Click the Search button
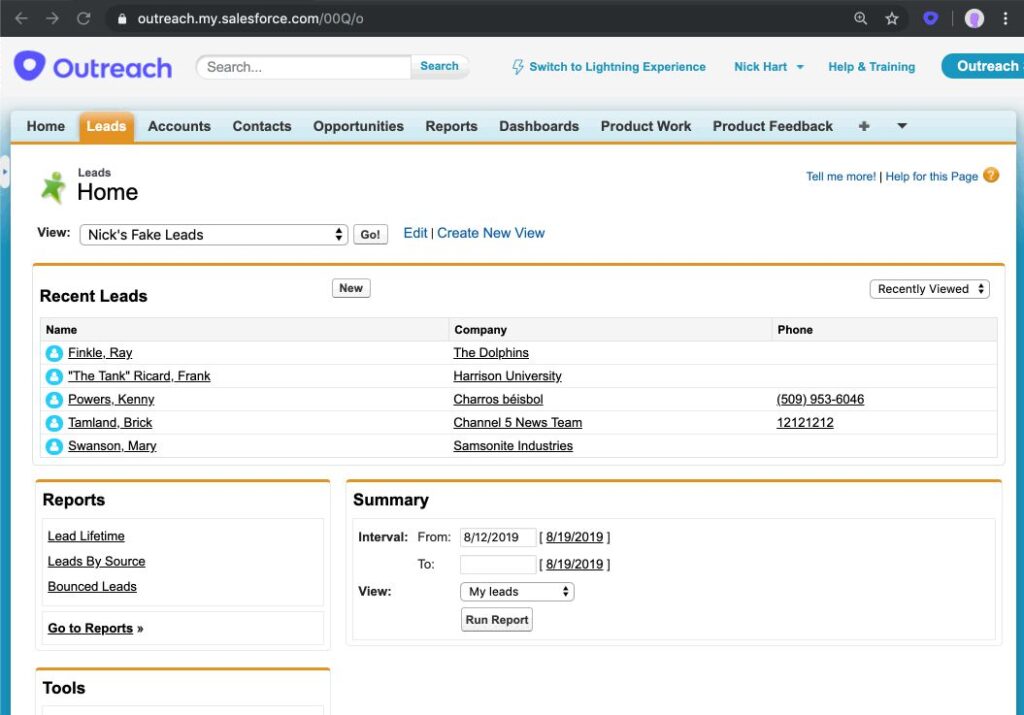Viewport: 1024px width, 715px height. click(440, 66)
